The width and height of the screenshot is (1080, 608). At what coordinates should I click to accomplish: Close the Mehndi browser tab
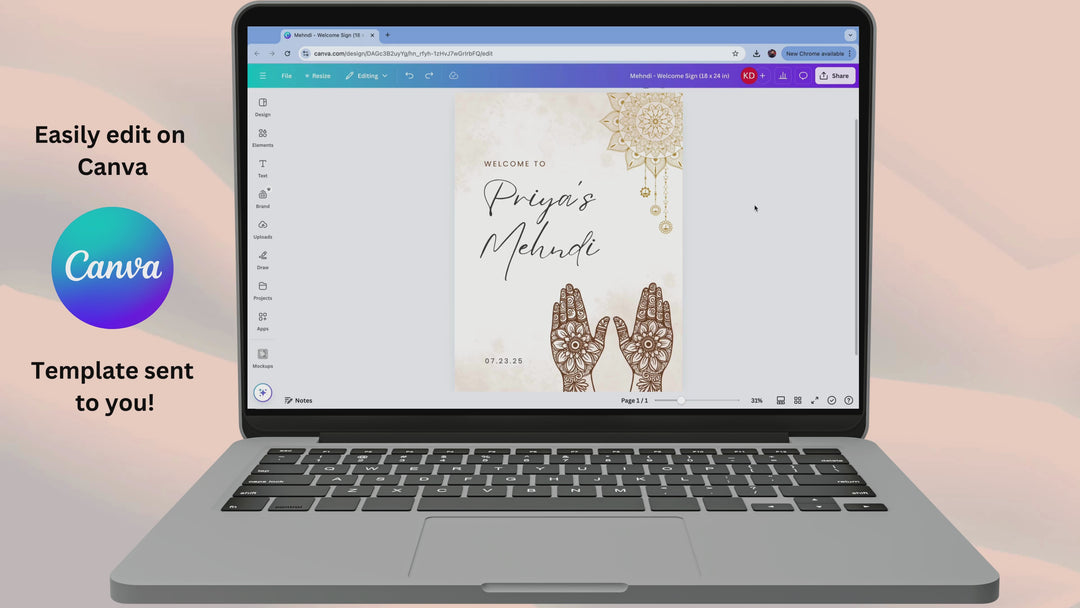pyautogui.click(x=373, y=35)
